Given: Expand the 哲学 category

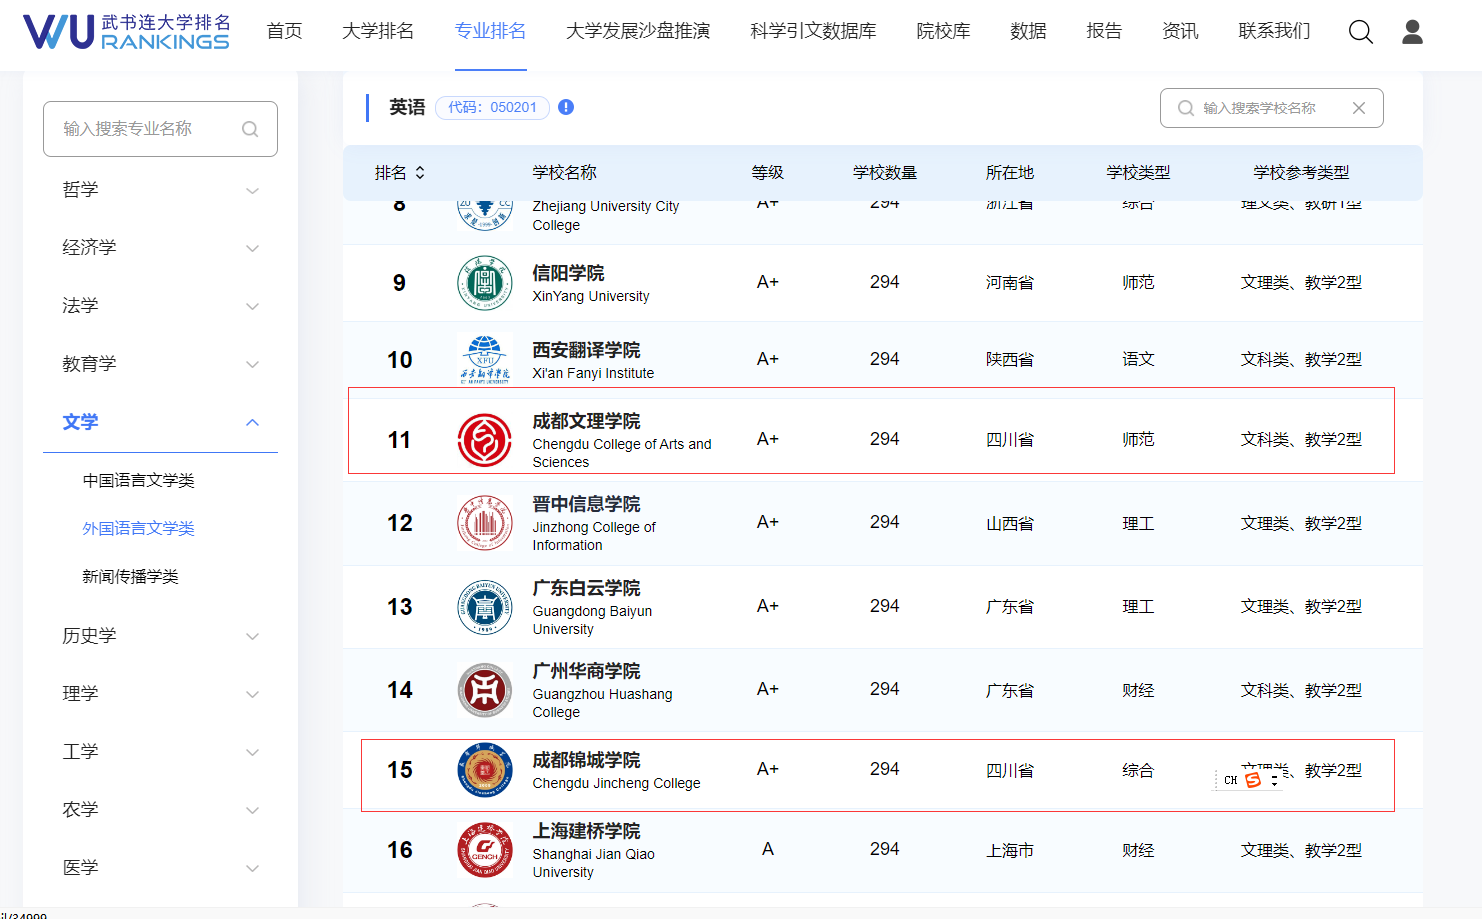Looking at the screenshot, I should point(252,190).
